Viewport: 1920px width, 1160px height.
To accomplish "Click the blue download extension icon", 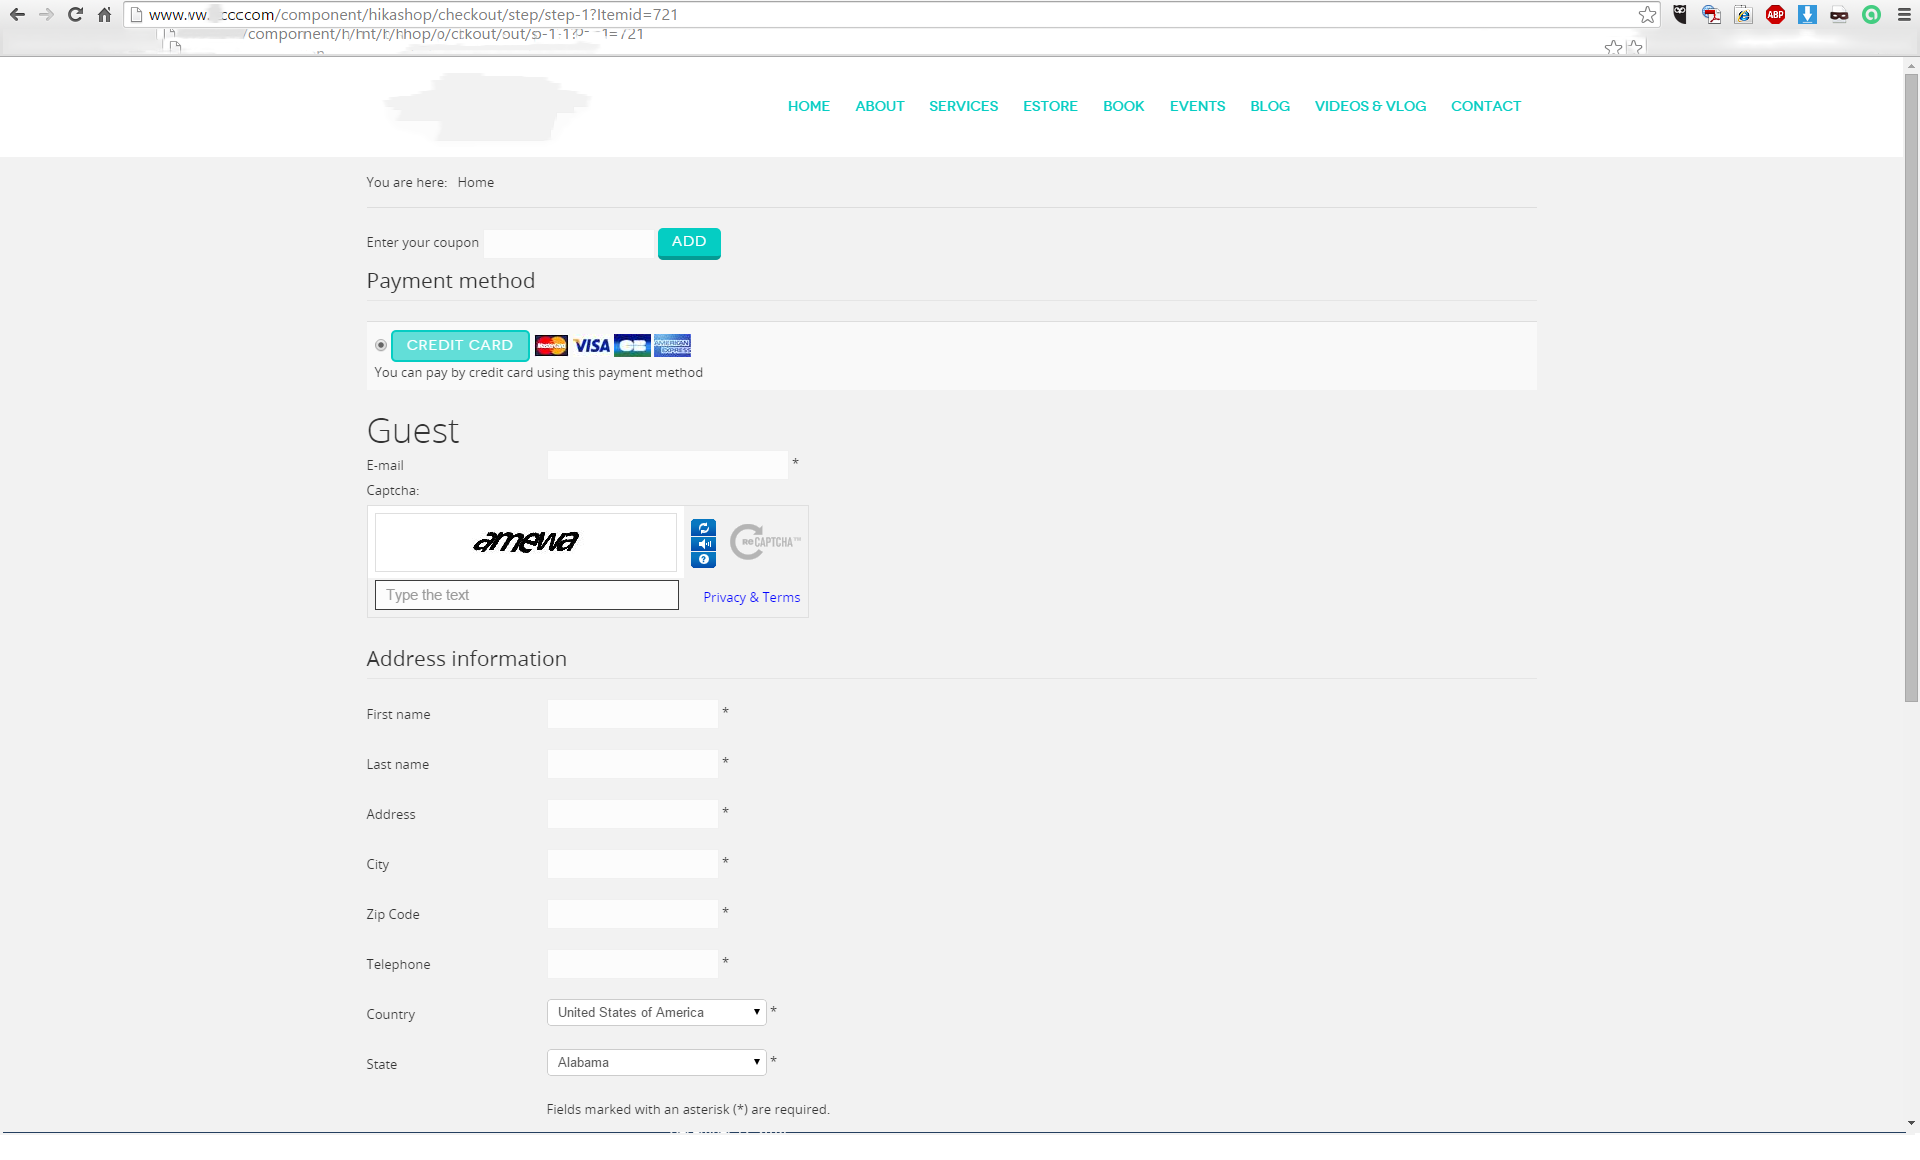I will pos(1807,14).
